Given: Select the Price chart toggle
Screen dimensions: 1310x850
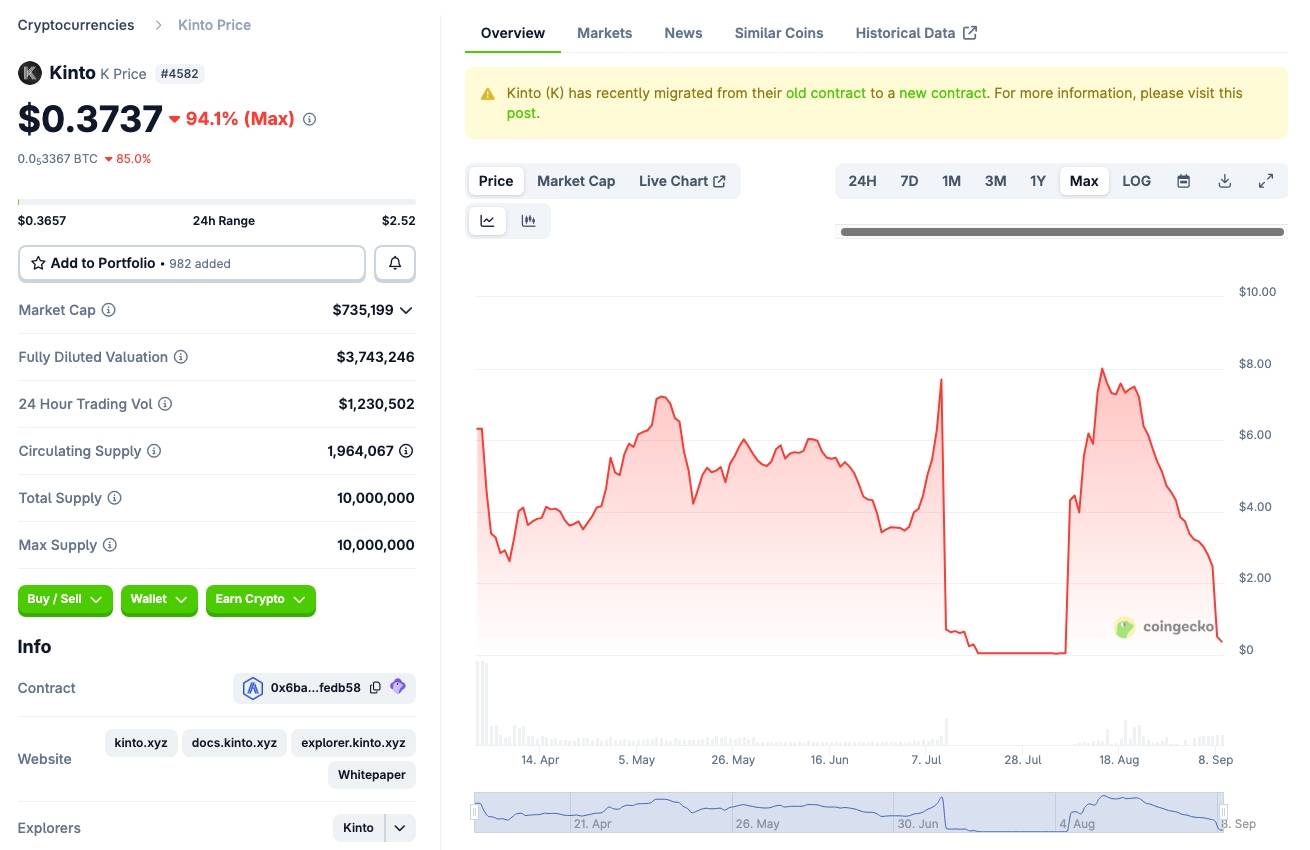Looking at the screenshot, I should 495,181.
